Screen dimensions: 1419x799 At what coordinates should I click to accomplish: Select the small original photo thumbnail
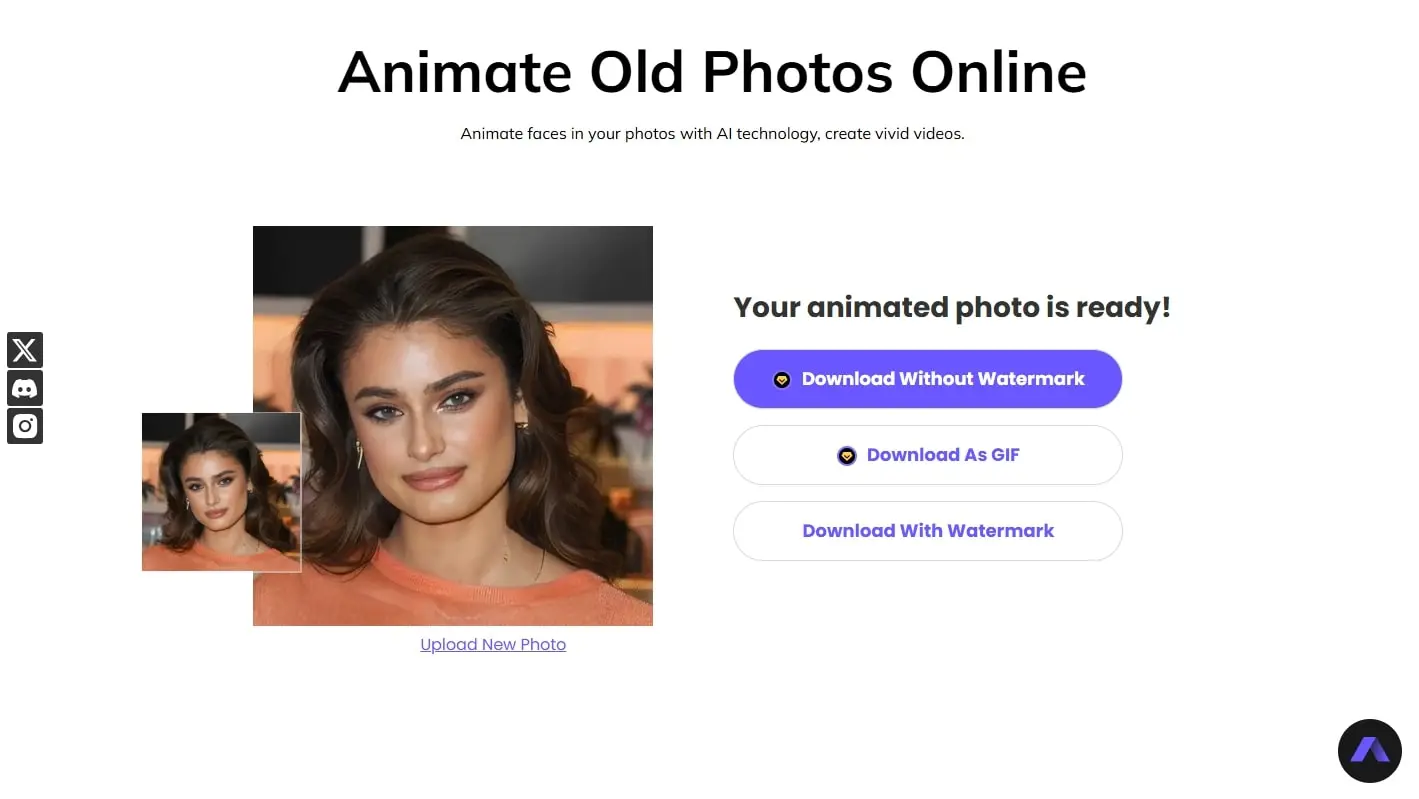(221, 492)
